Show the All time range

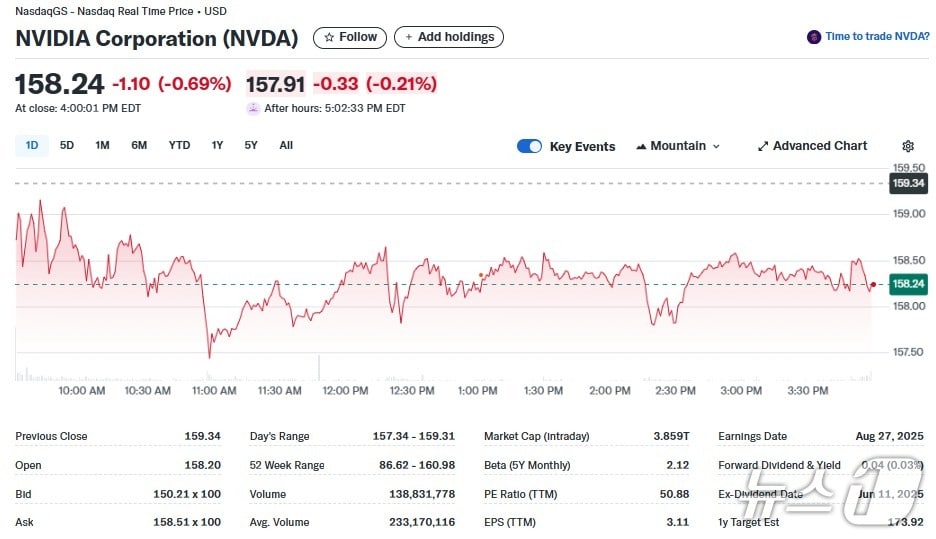286,145
